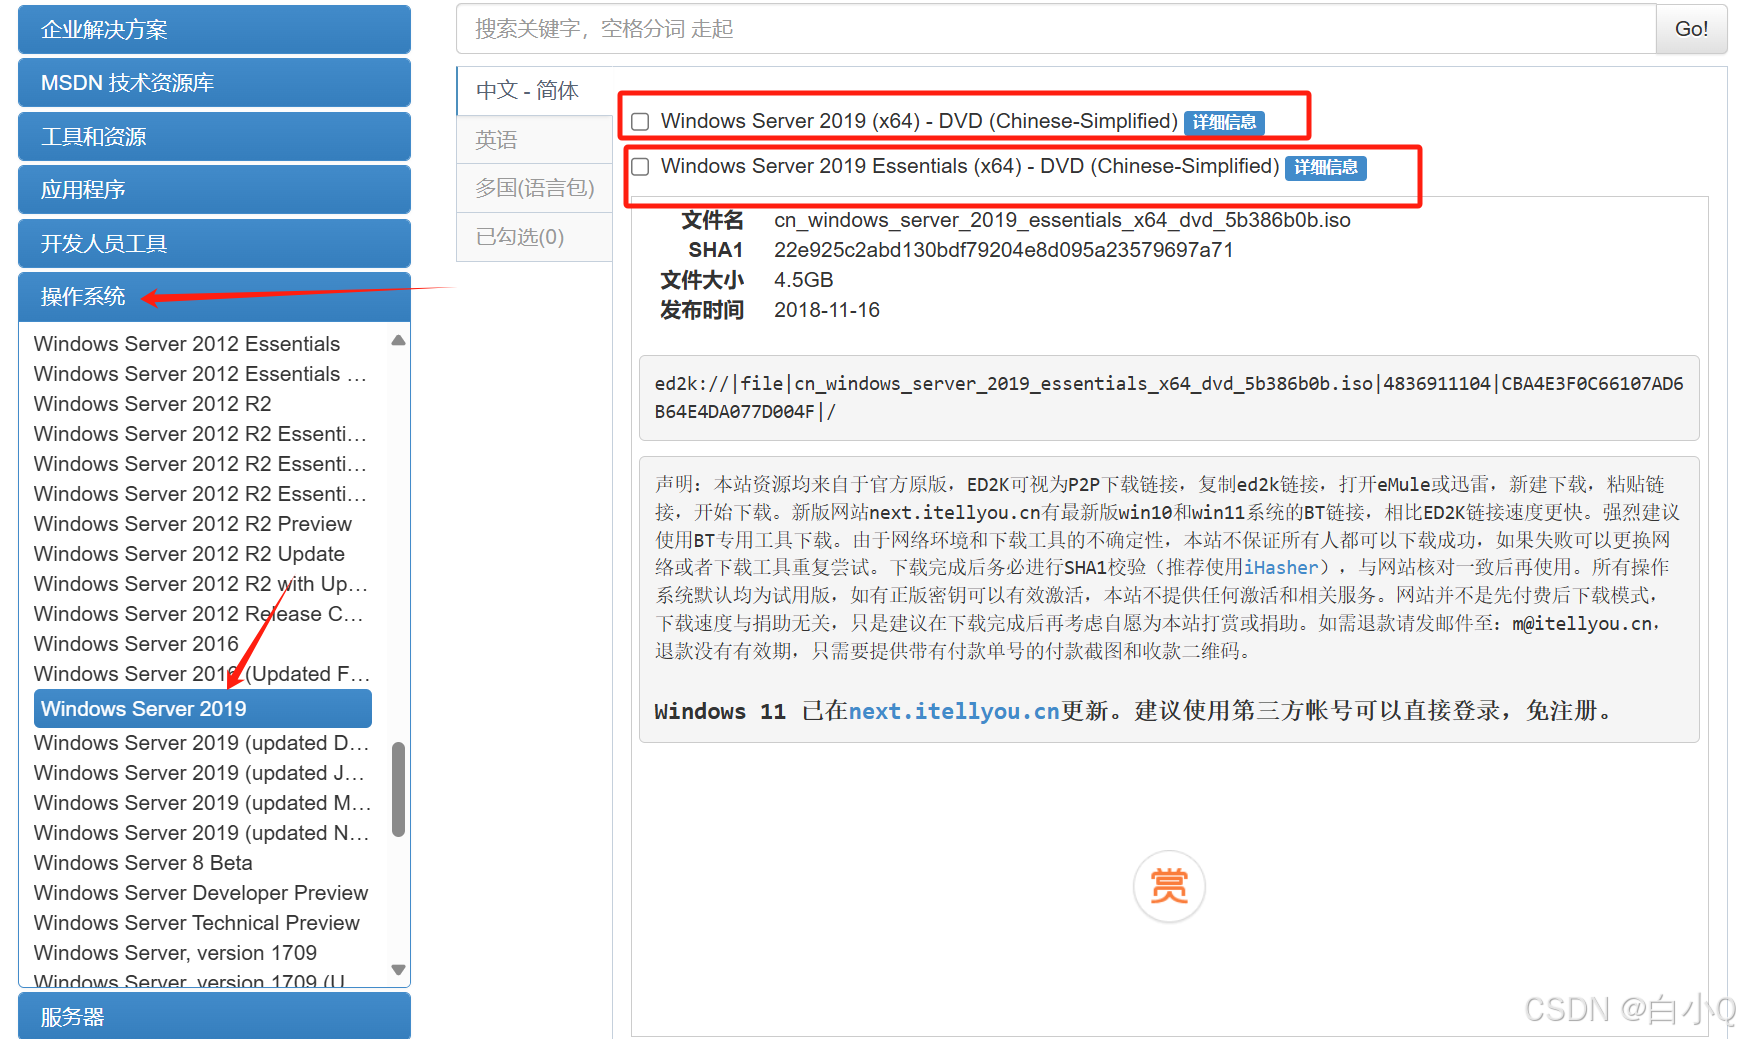Select Windows Server, version 1709

tap(175, 953)
